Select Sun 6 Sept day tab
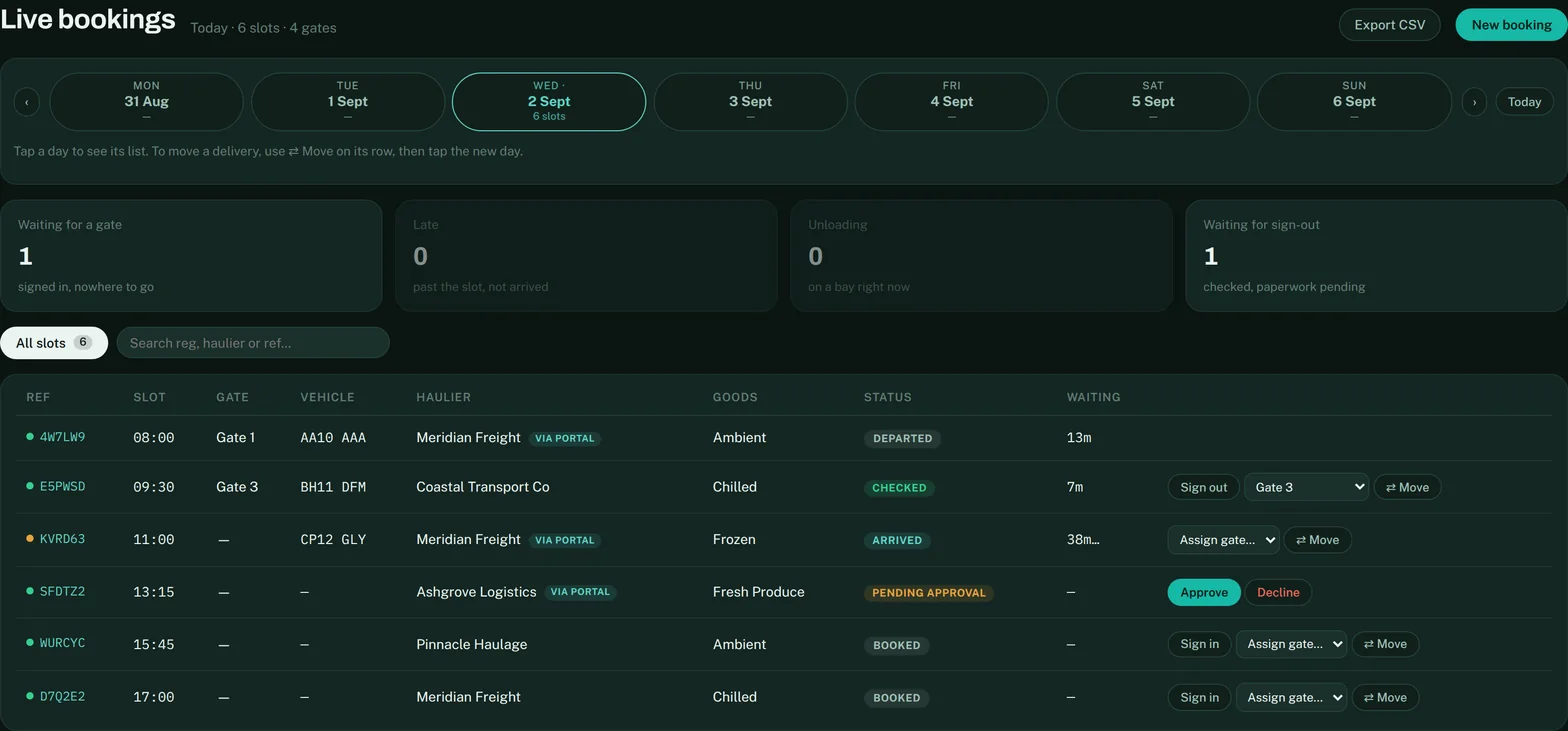This screenshot has height=731, width=1568. [1354, 102]
